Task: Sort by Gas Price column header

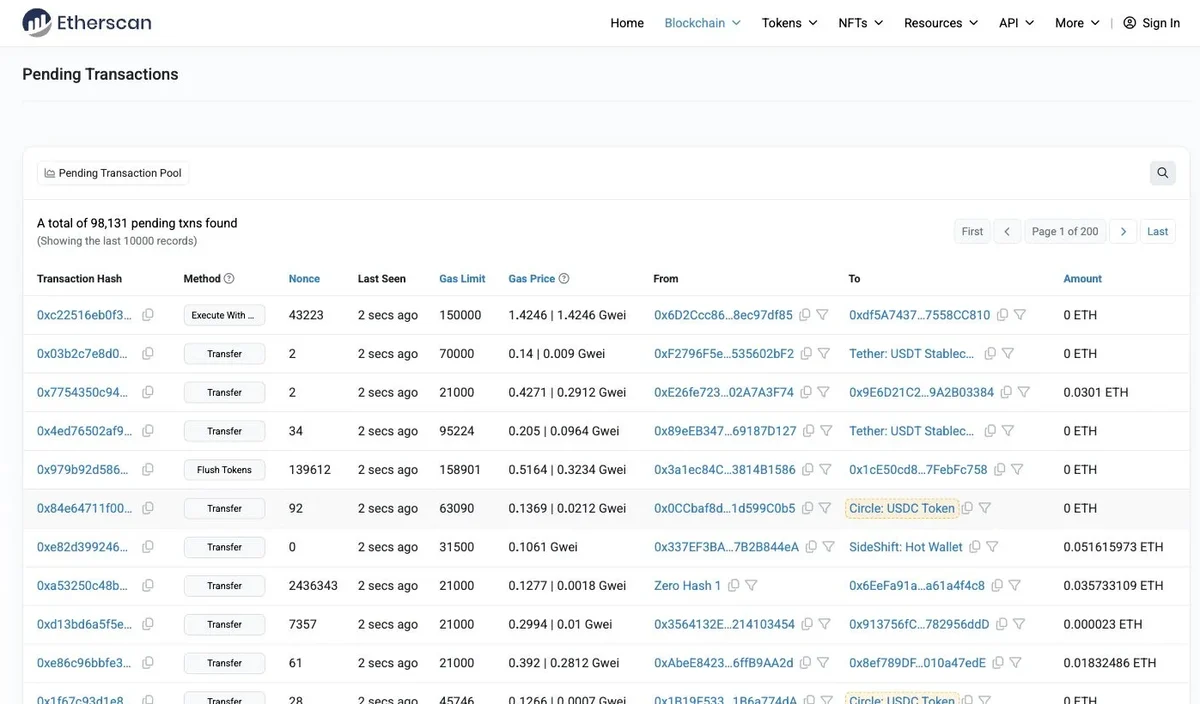Action: [531, 279]
